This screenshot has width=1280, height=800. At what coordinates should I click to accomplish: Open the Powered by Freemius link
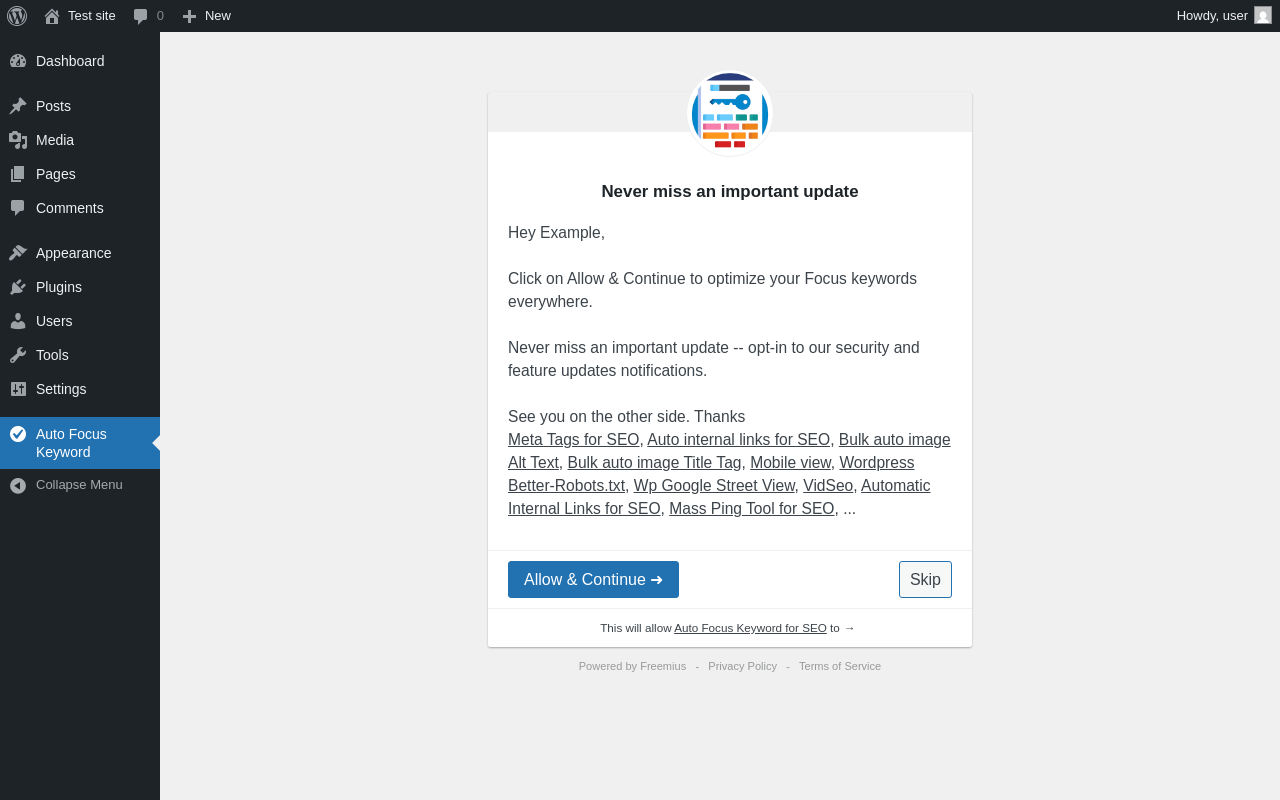[x=632, y=666]
